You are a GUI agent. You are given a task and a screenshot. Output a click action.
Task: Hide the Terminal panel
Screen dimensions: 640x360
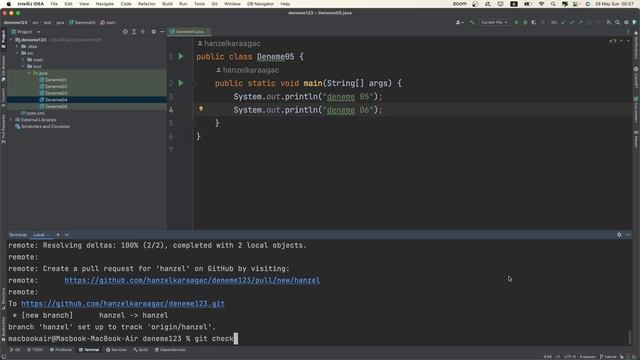pos(628,235)
